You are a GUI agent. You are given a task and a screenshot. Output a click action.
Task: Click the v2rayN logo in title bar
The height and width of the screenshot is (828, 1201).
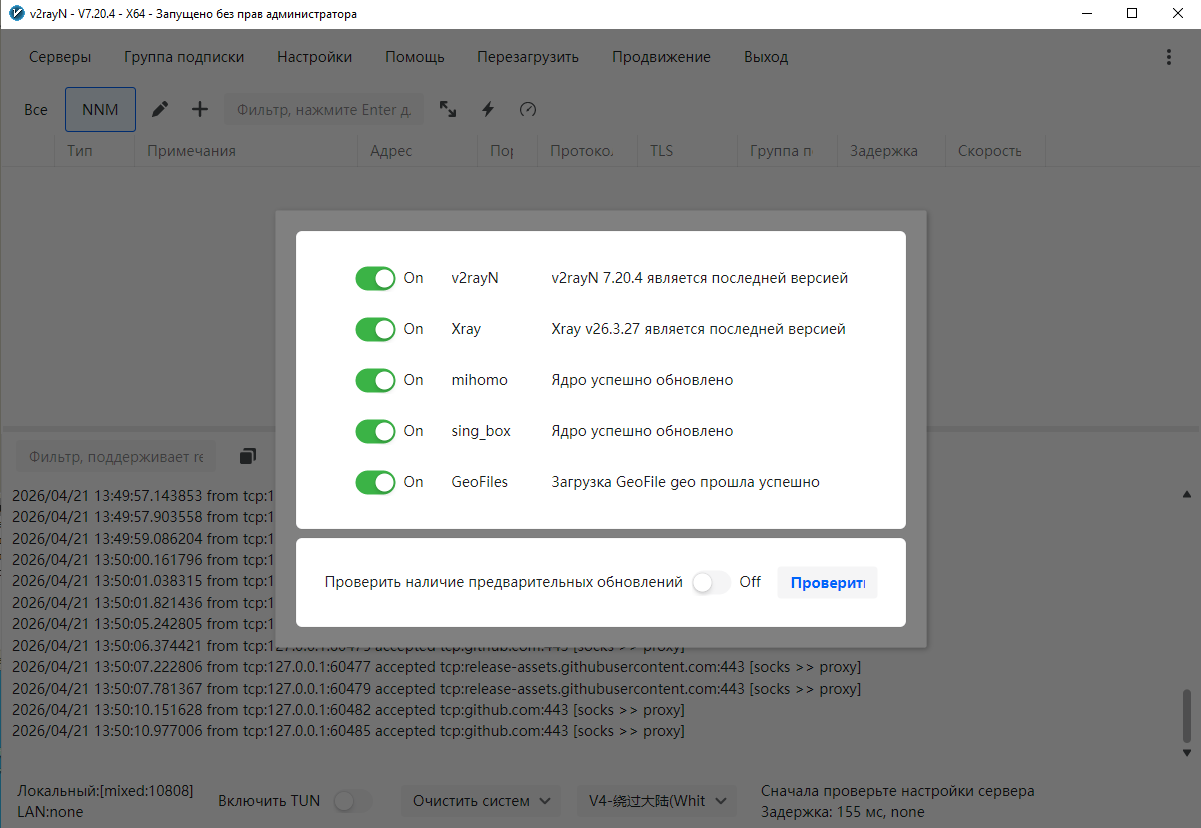point(16,14)
